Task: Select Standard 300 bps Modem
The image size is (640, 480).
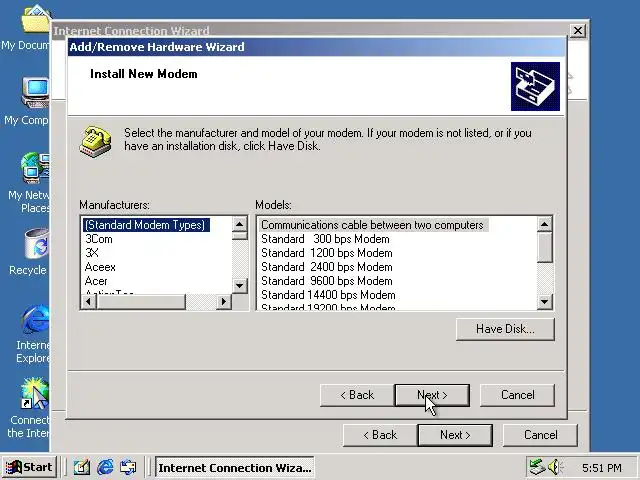Action: tap(325, 239)
